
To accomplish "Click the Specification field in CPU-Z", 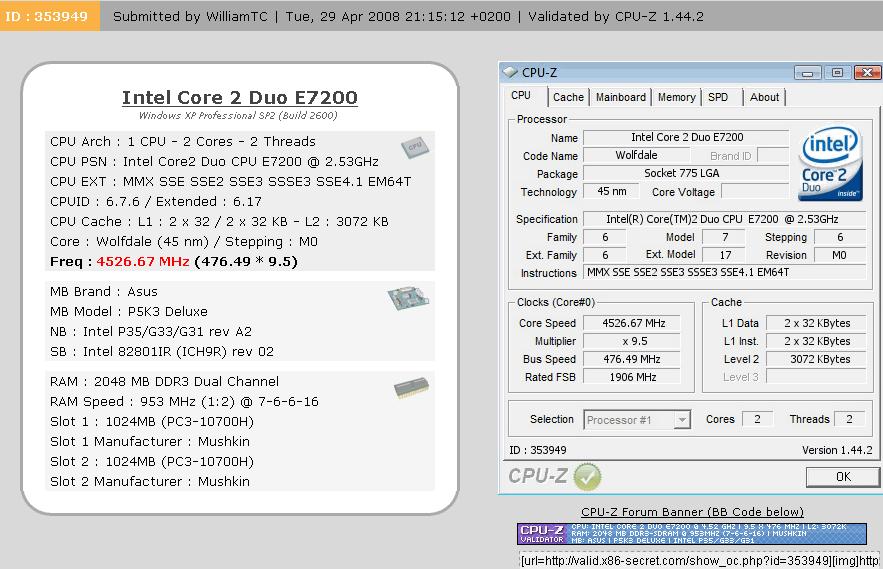I will click(x=725, y=219).
